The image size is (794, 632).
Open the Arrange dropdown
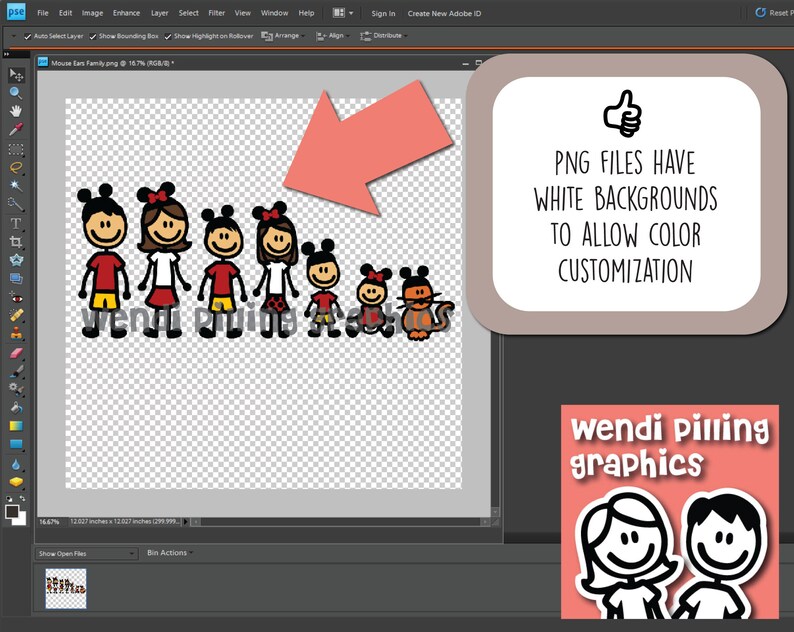(x=283, y=35)
